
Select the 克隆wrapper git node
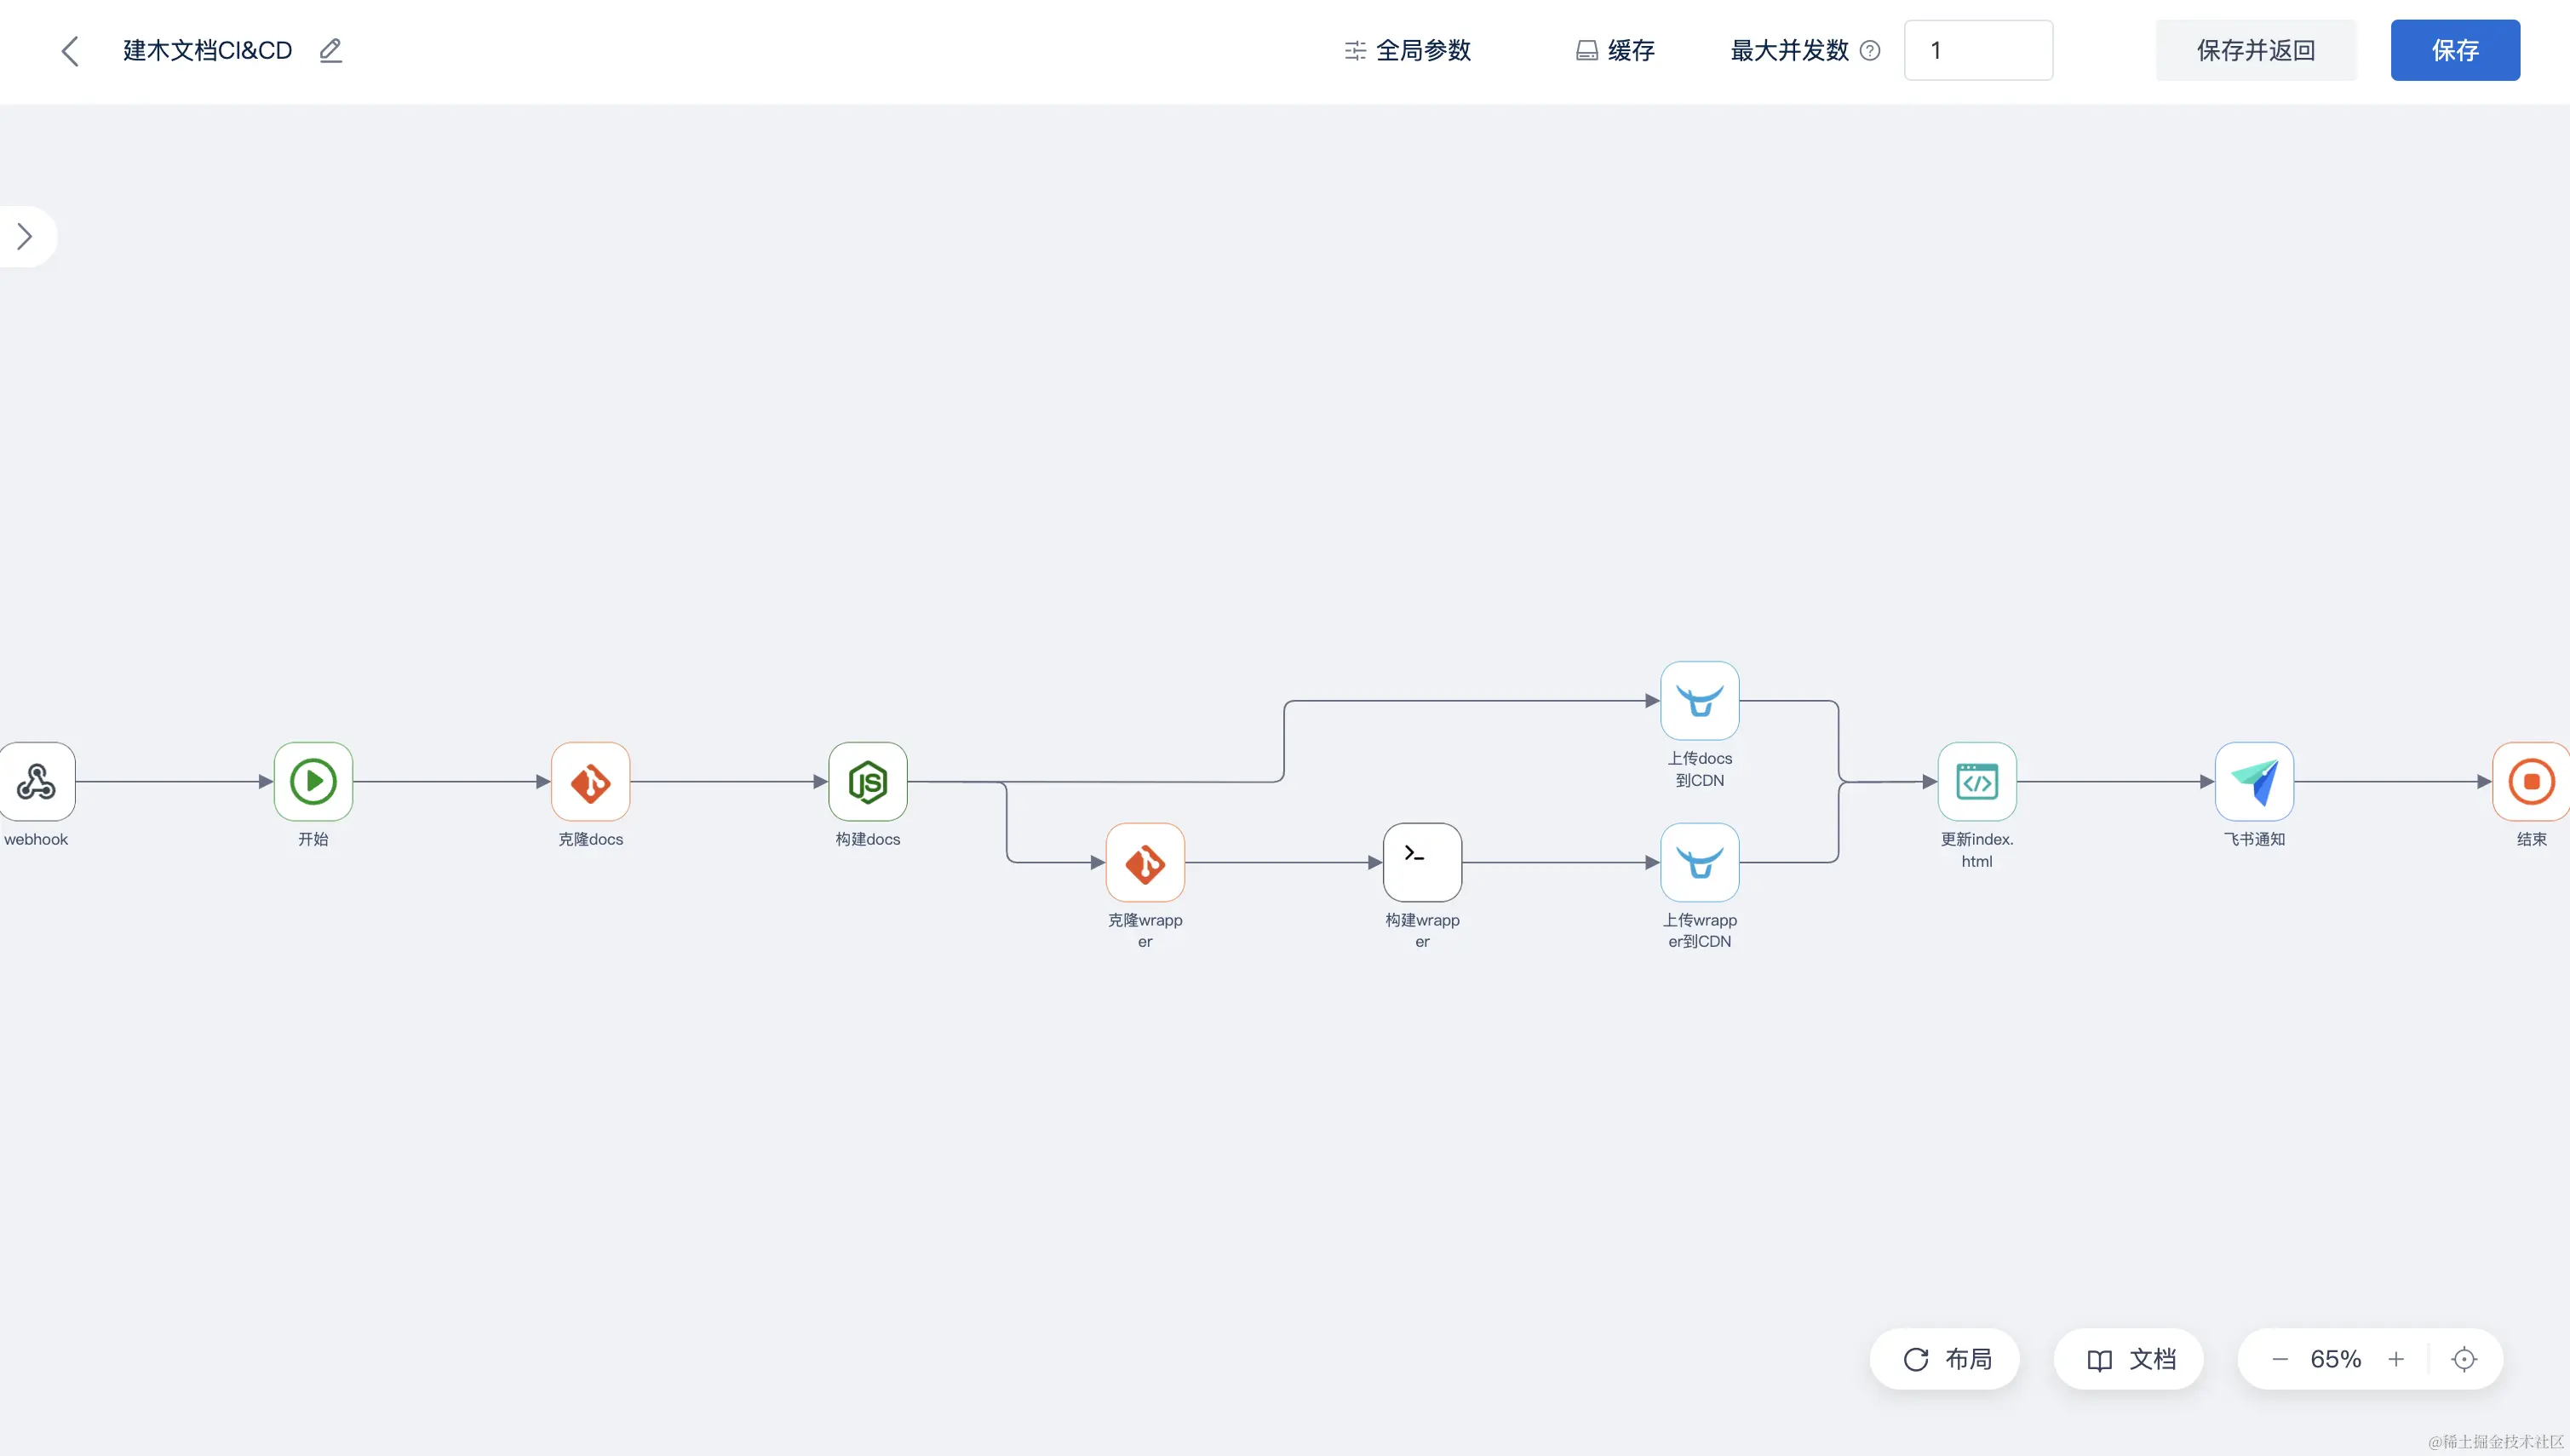1144,862
